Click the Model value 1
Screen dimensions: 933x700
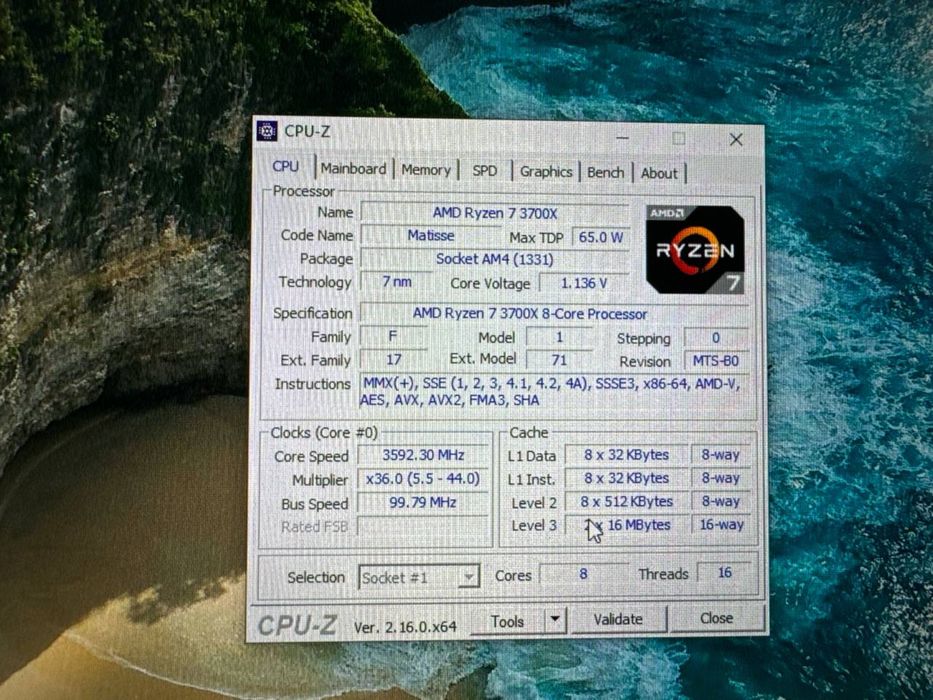pyautogui.click(x=559, y=338)
